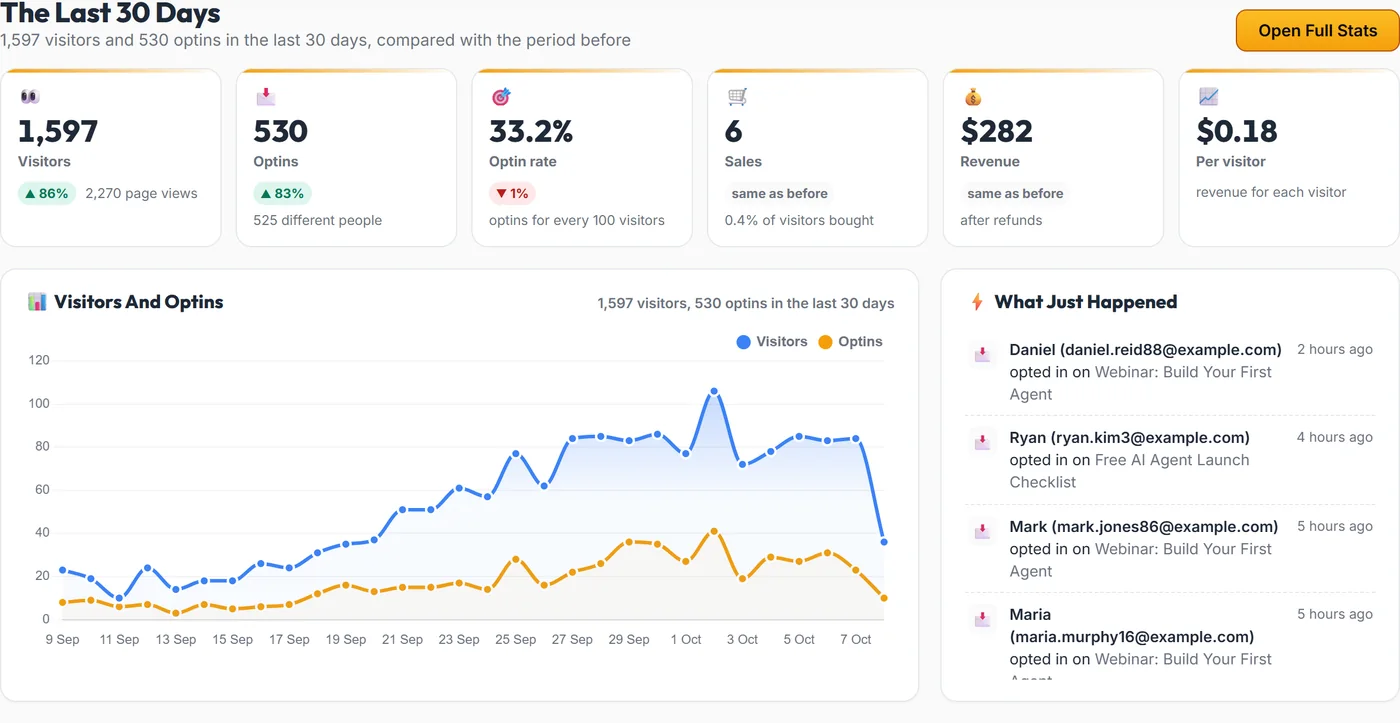This screenshot has width=1400, height=723.
Task: Click the bar chart icon beside Visitors And Optins
Action: (x=38, y=302)
